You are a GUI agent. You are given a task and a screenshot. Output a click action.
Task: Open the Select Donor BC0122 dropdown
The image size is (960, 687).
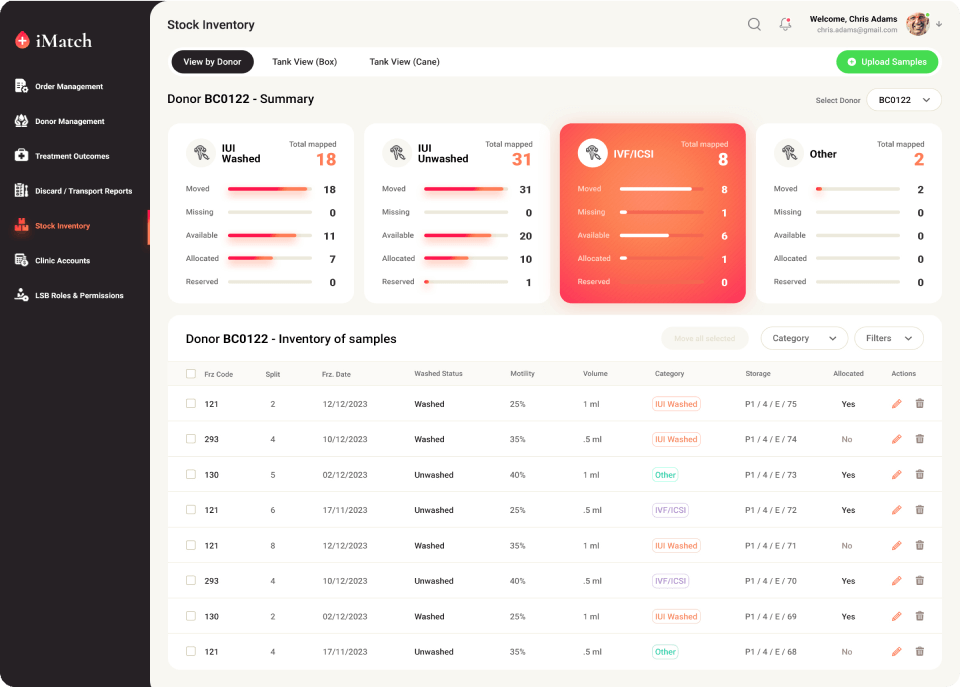click(904, 100)
